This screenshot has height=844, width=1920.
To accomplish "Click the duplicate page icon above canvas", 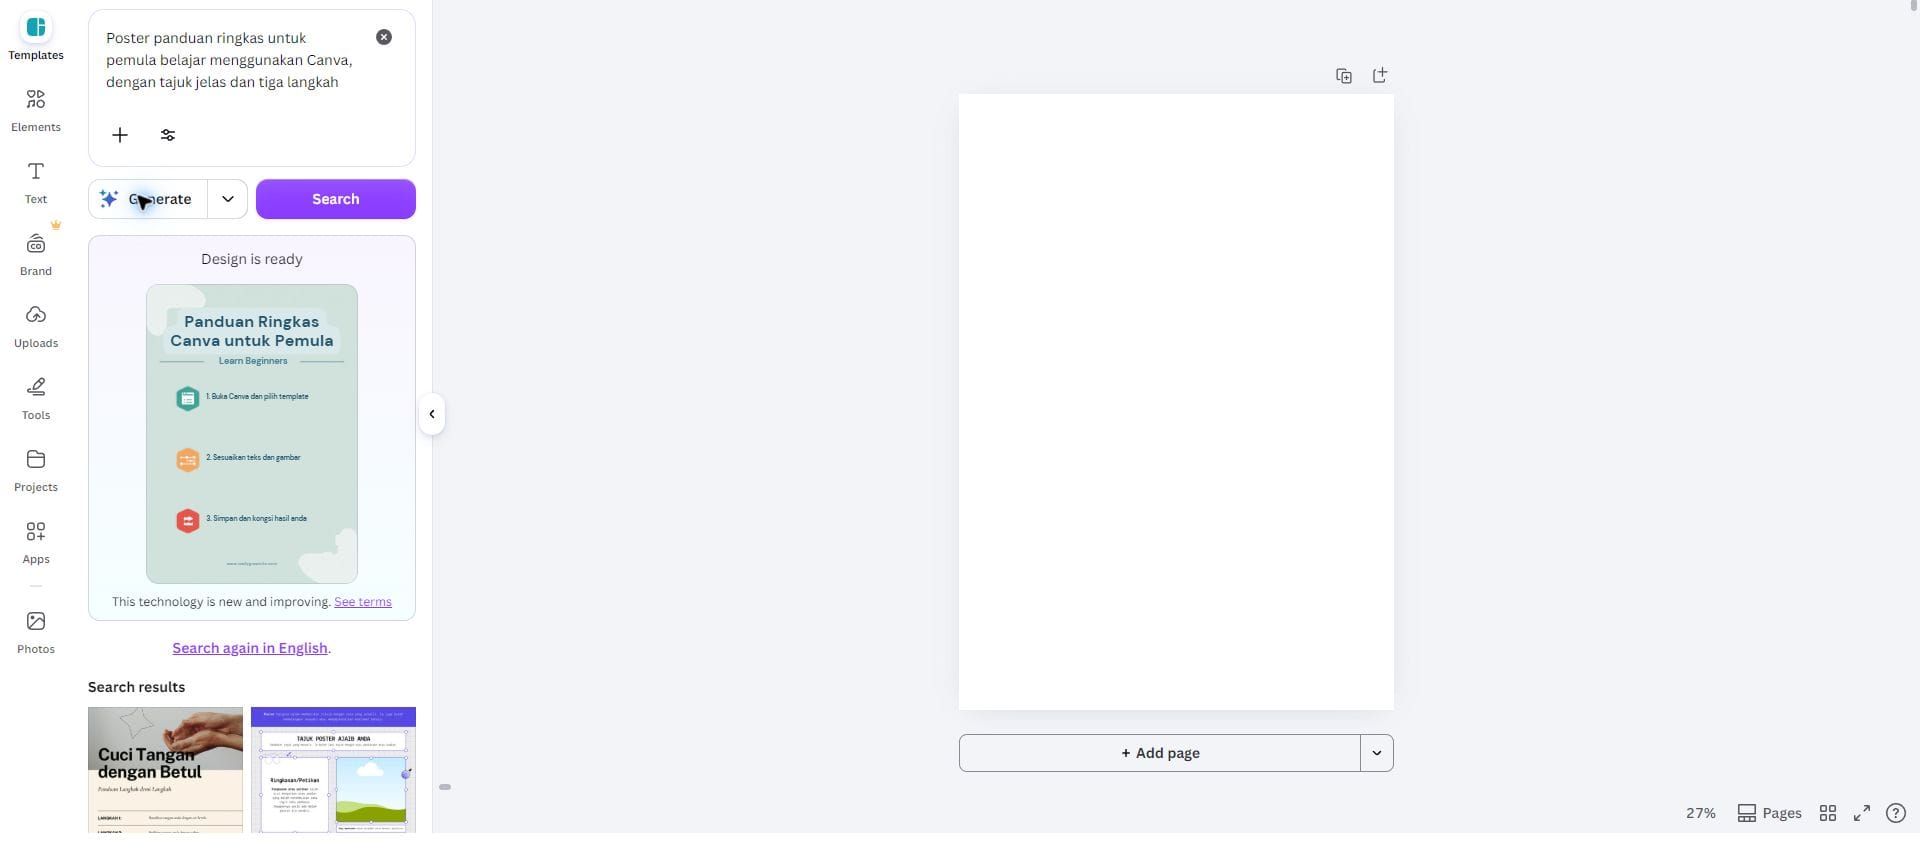I will click(x=1344, y=76).
